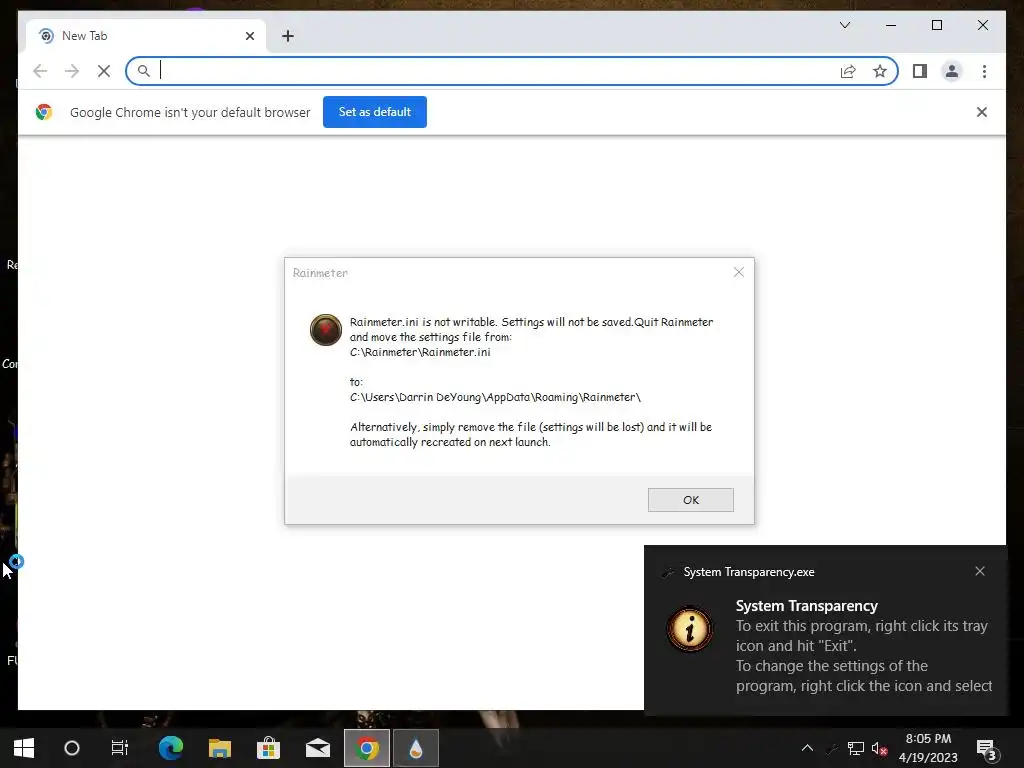
Task: Open the taskbar clock and date
Action: tap(928, 748)
